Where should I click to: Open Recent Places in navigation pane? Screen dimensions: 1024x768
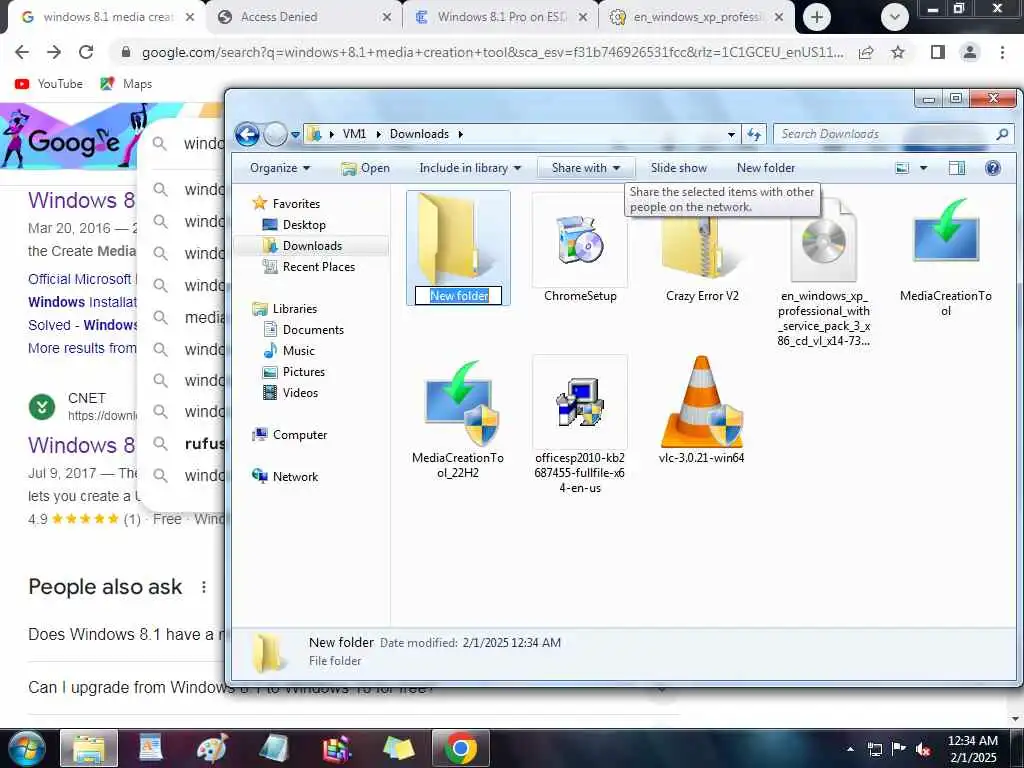(x=308, y=266)
